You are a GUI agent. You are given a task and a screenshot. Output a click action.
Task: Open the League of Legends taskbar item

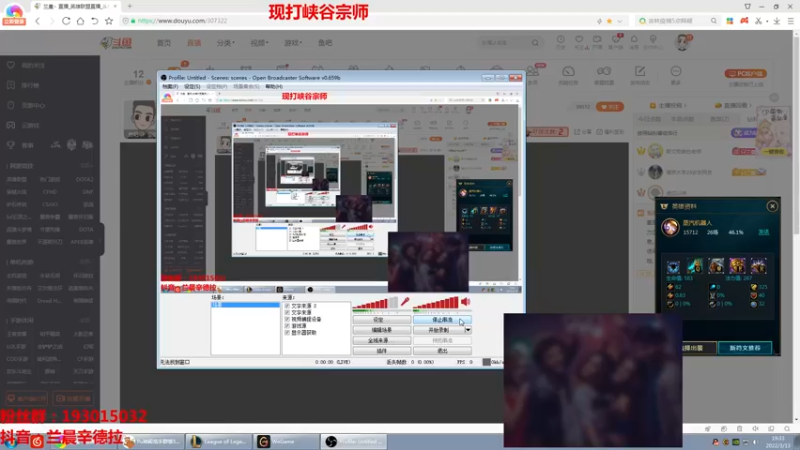(x=219, y=441)
